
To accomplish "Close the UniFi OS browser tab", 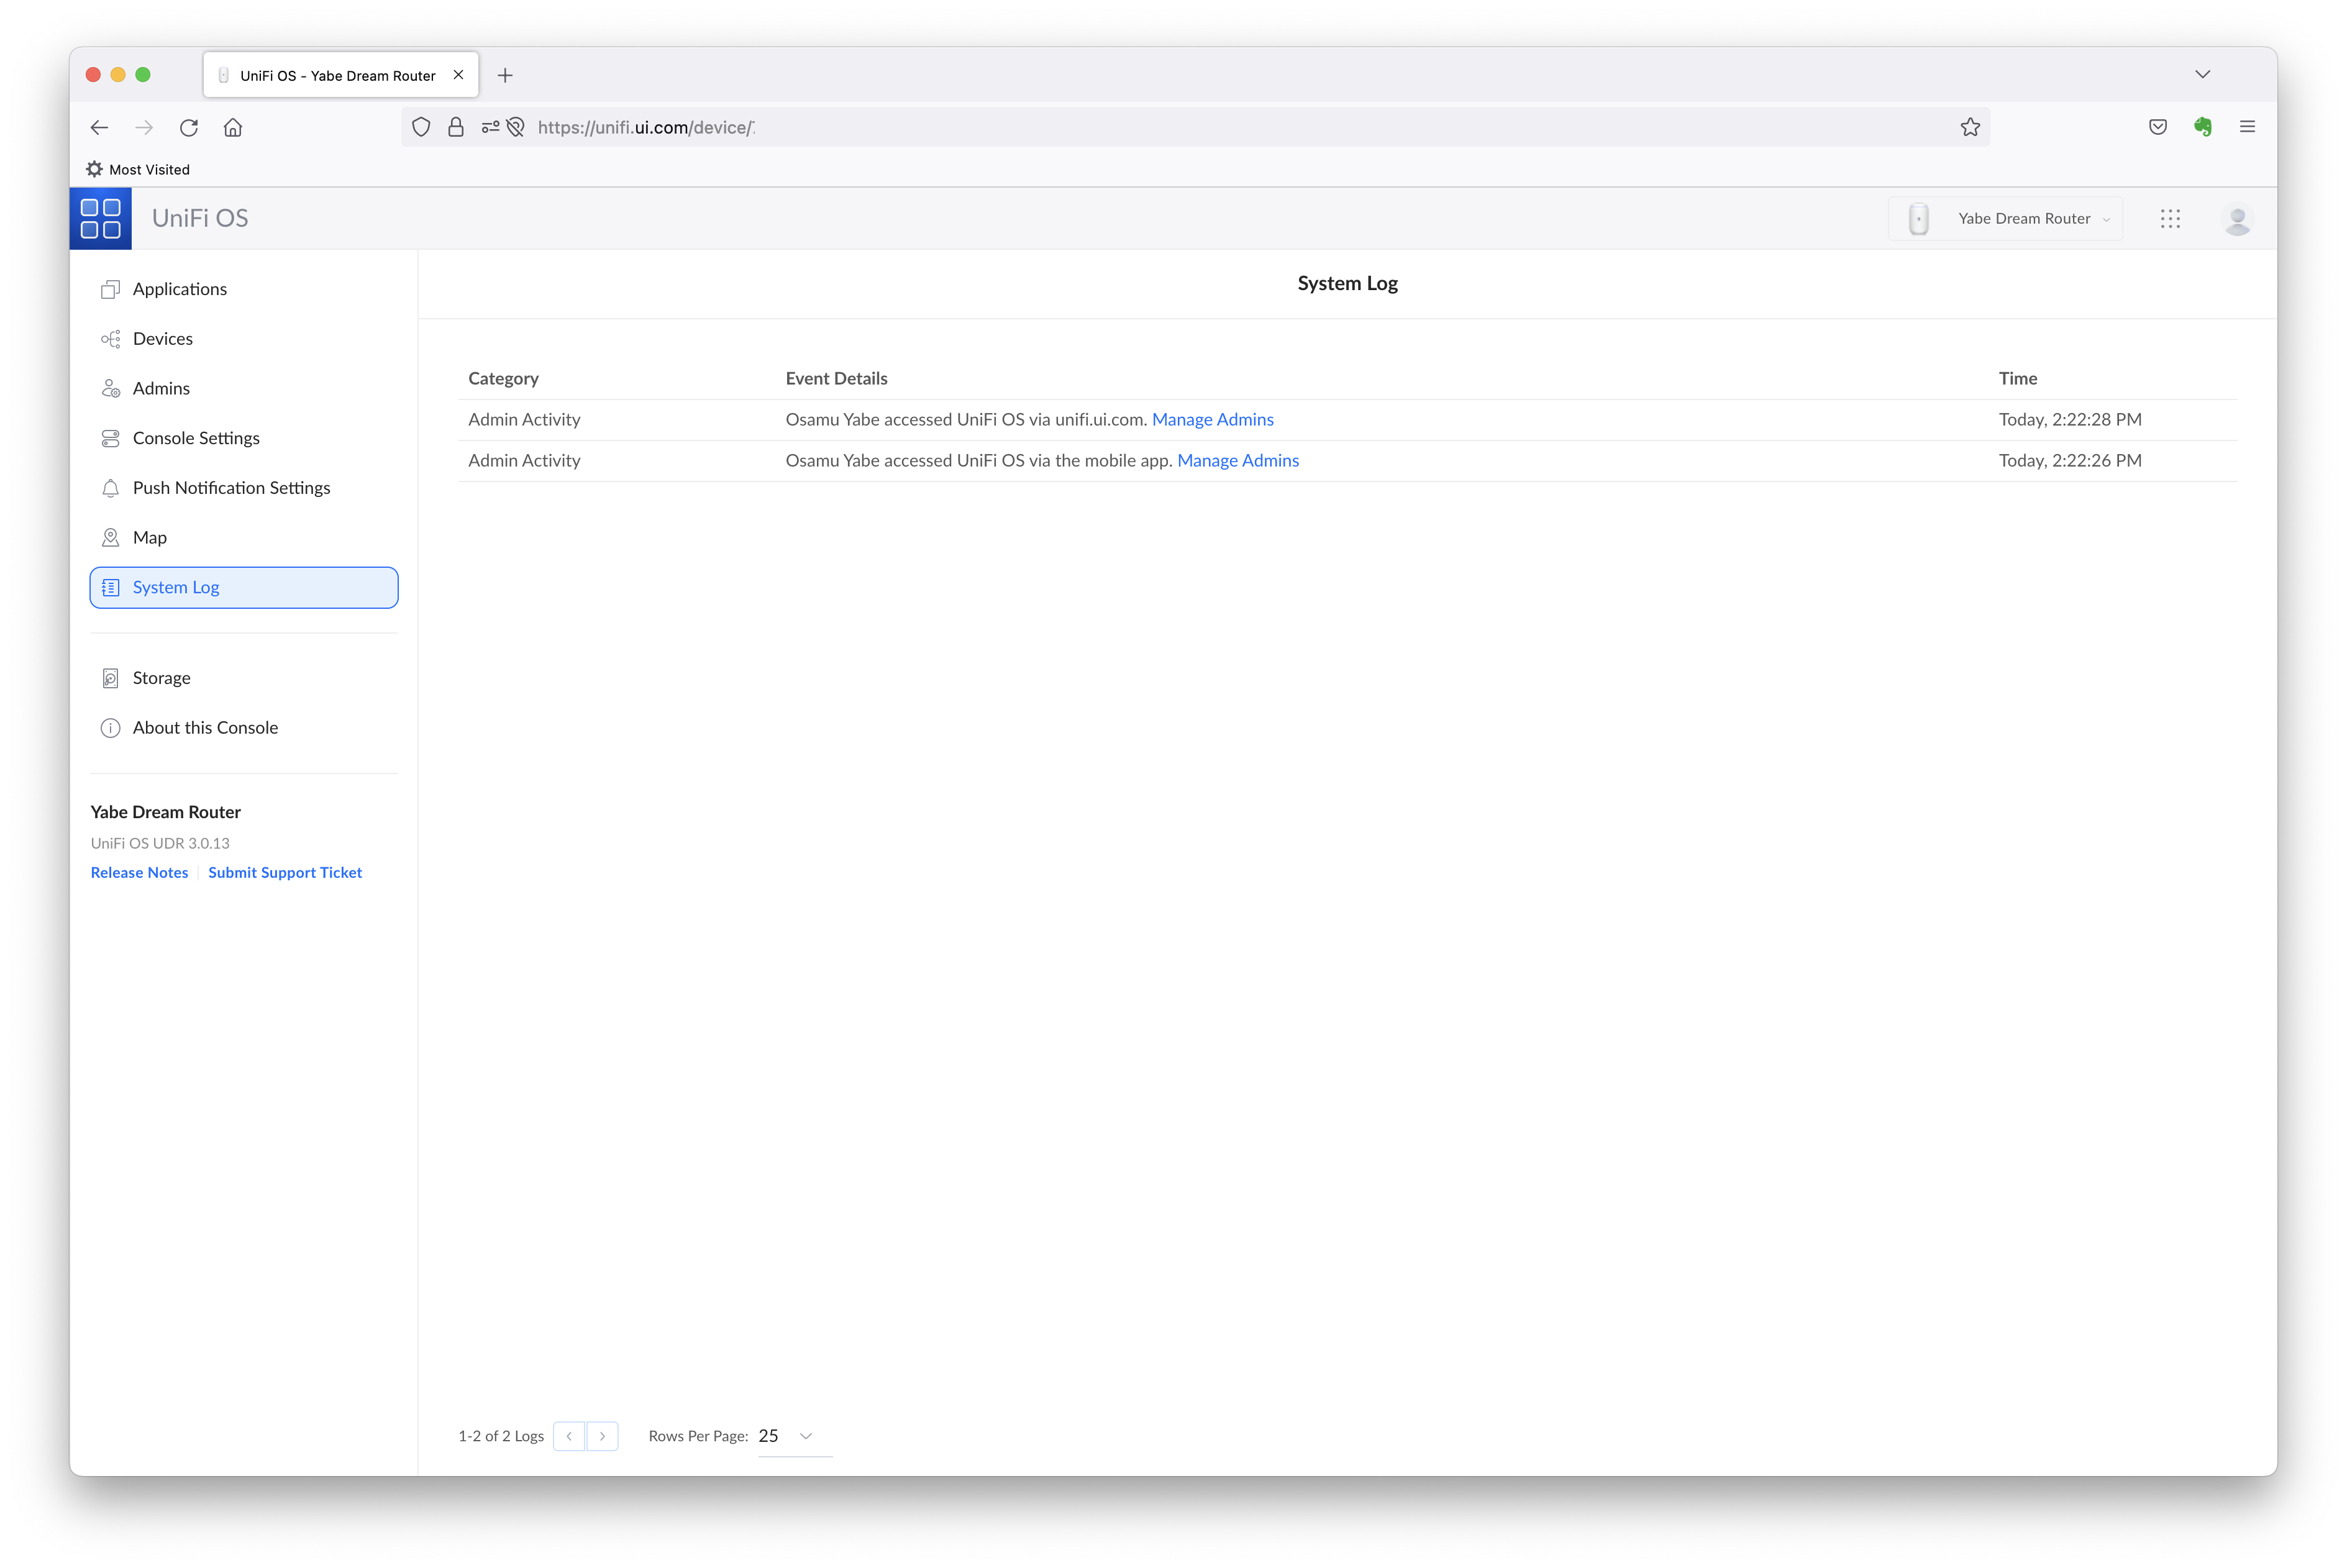I will (458, 75).
